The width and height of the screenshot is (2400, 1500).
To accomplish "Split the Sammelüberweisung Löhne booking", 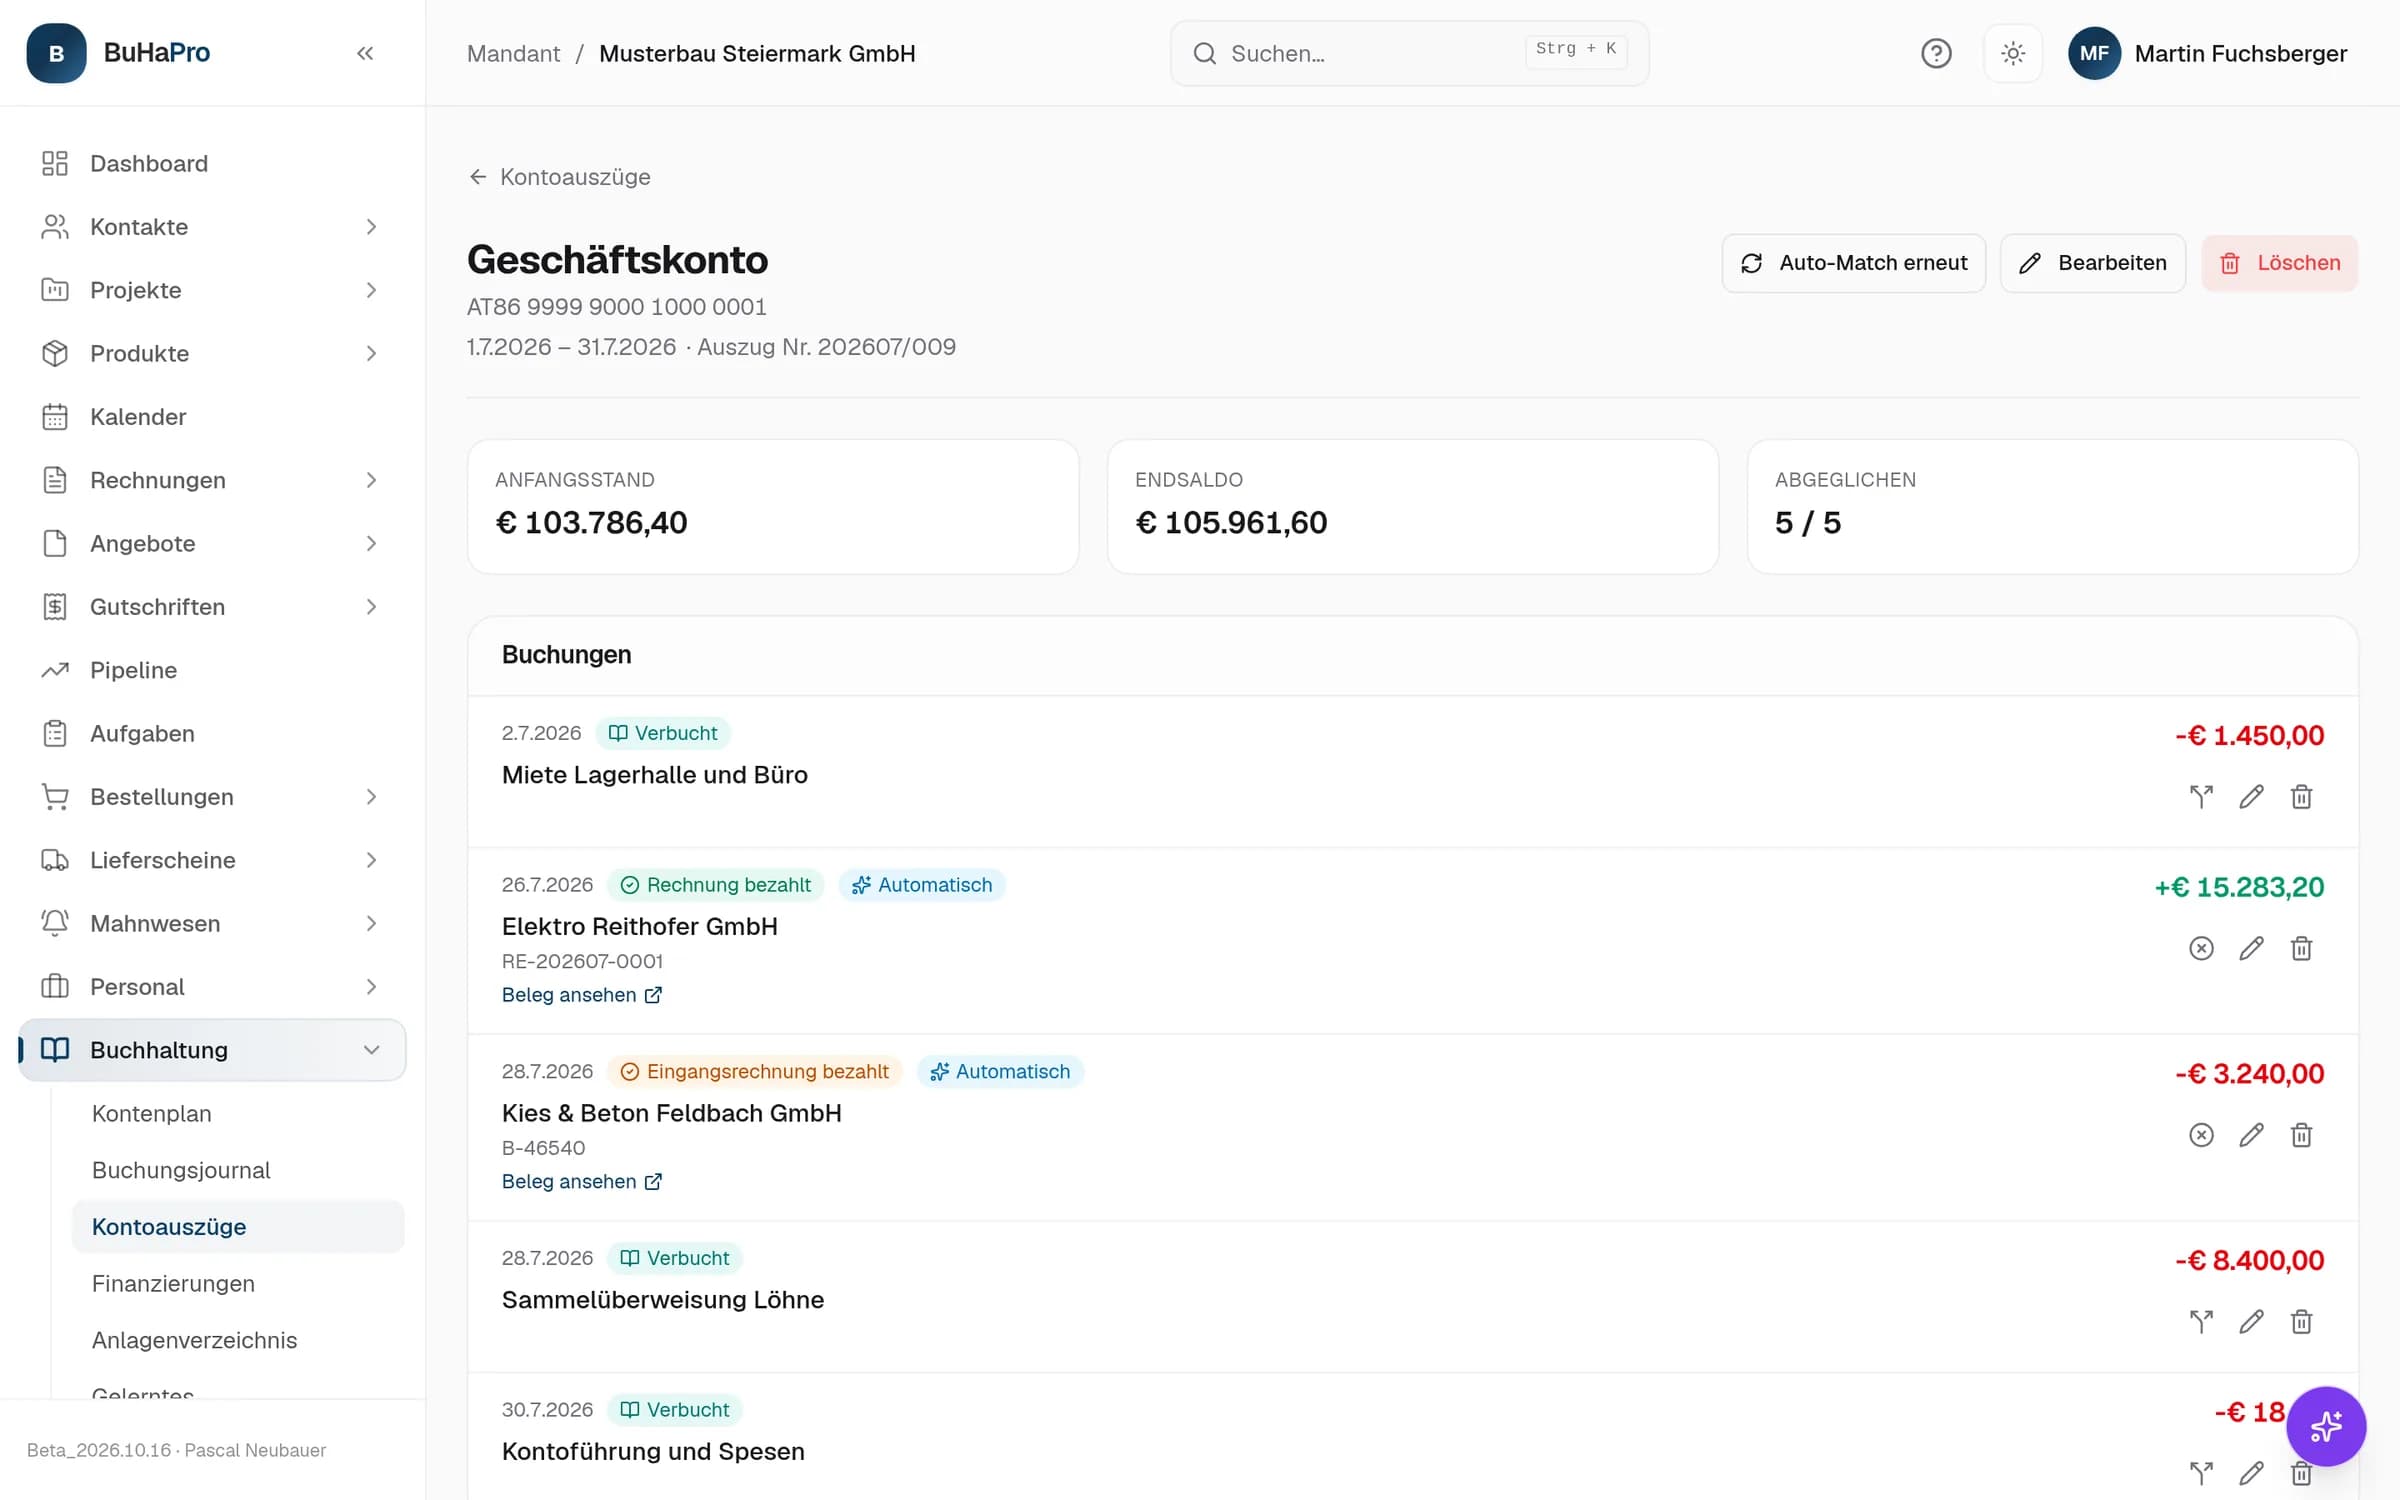I will (2201, 1322).
